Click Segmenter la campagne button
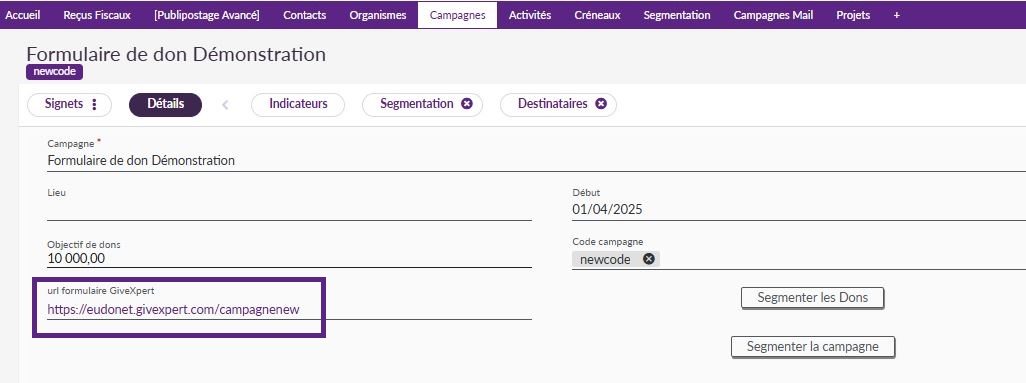 click(813, 346)
